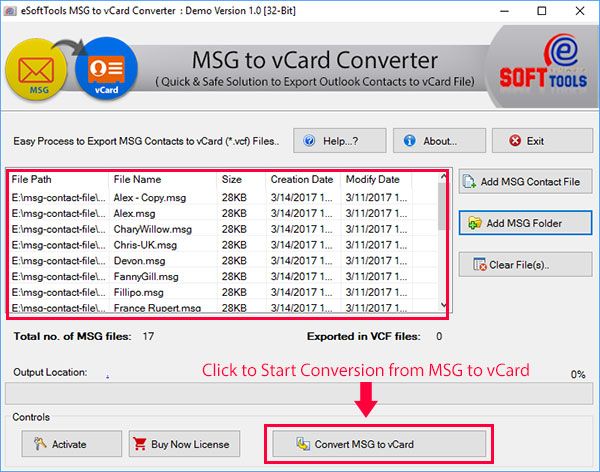Exit the converter application
The height and width of the screenshot is (472, 600).
click(542, 141)
